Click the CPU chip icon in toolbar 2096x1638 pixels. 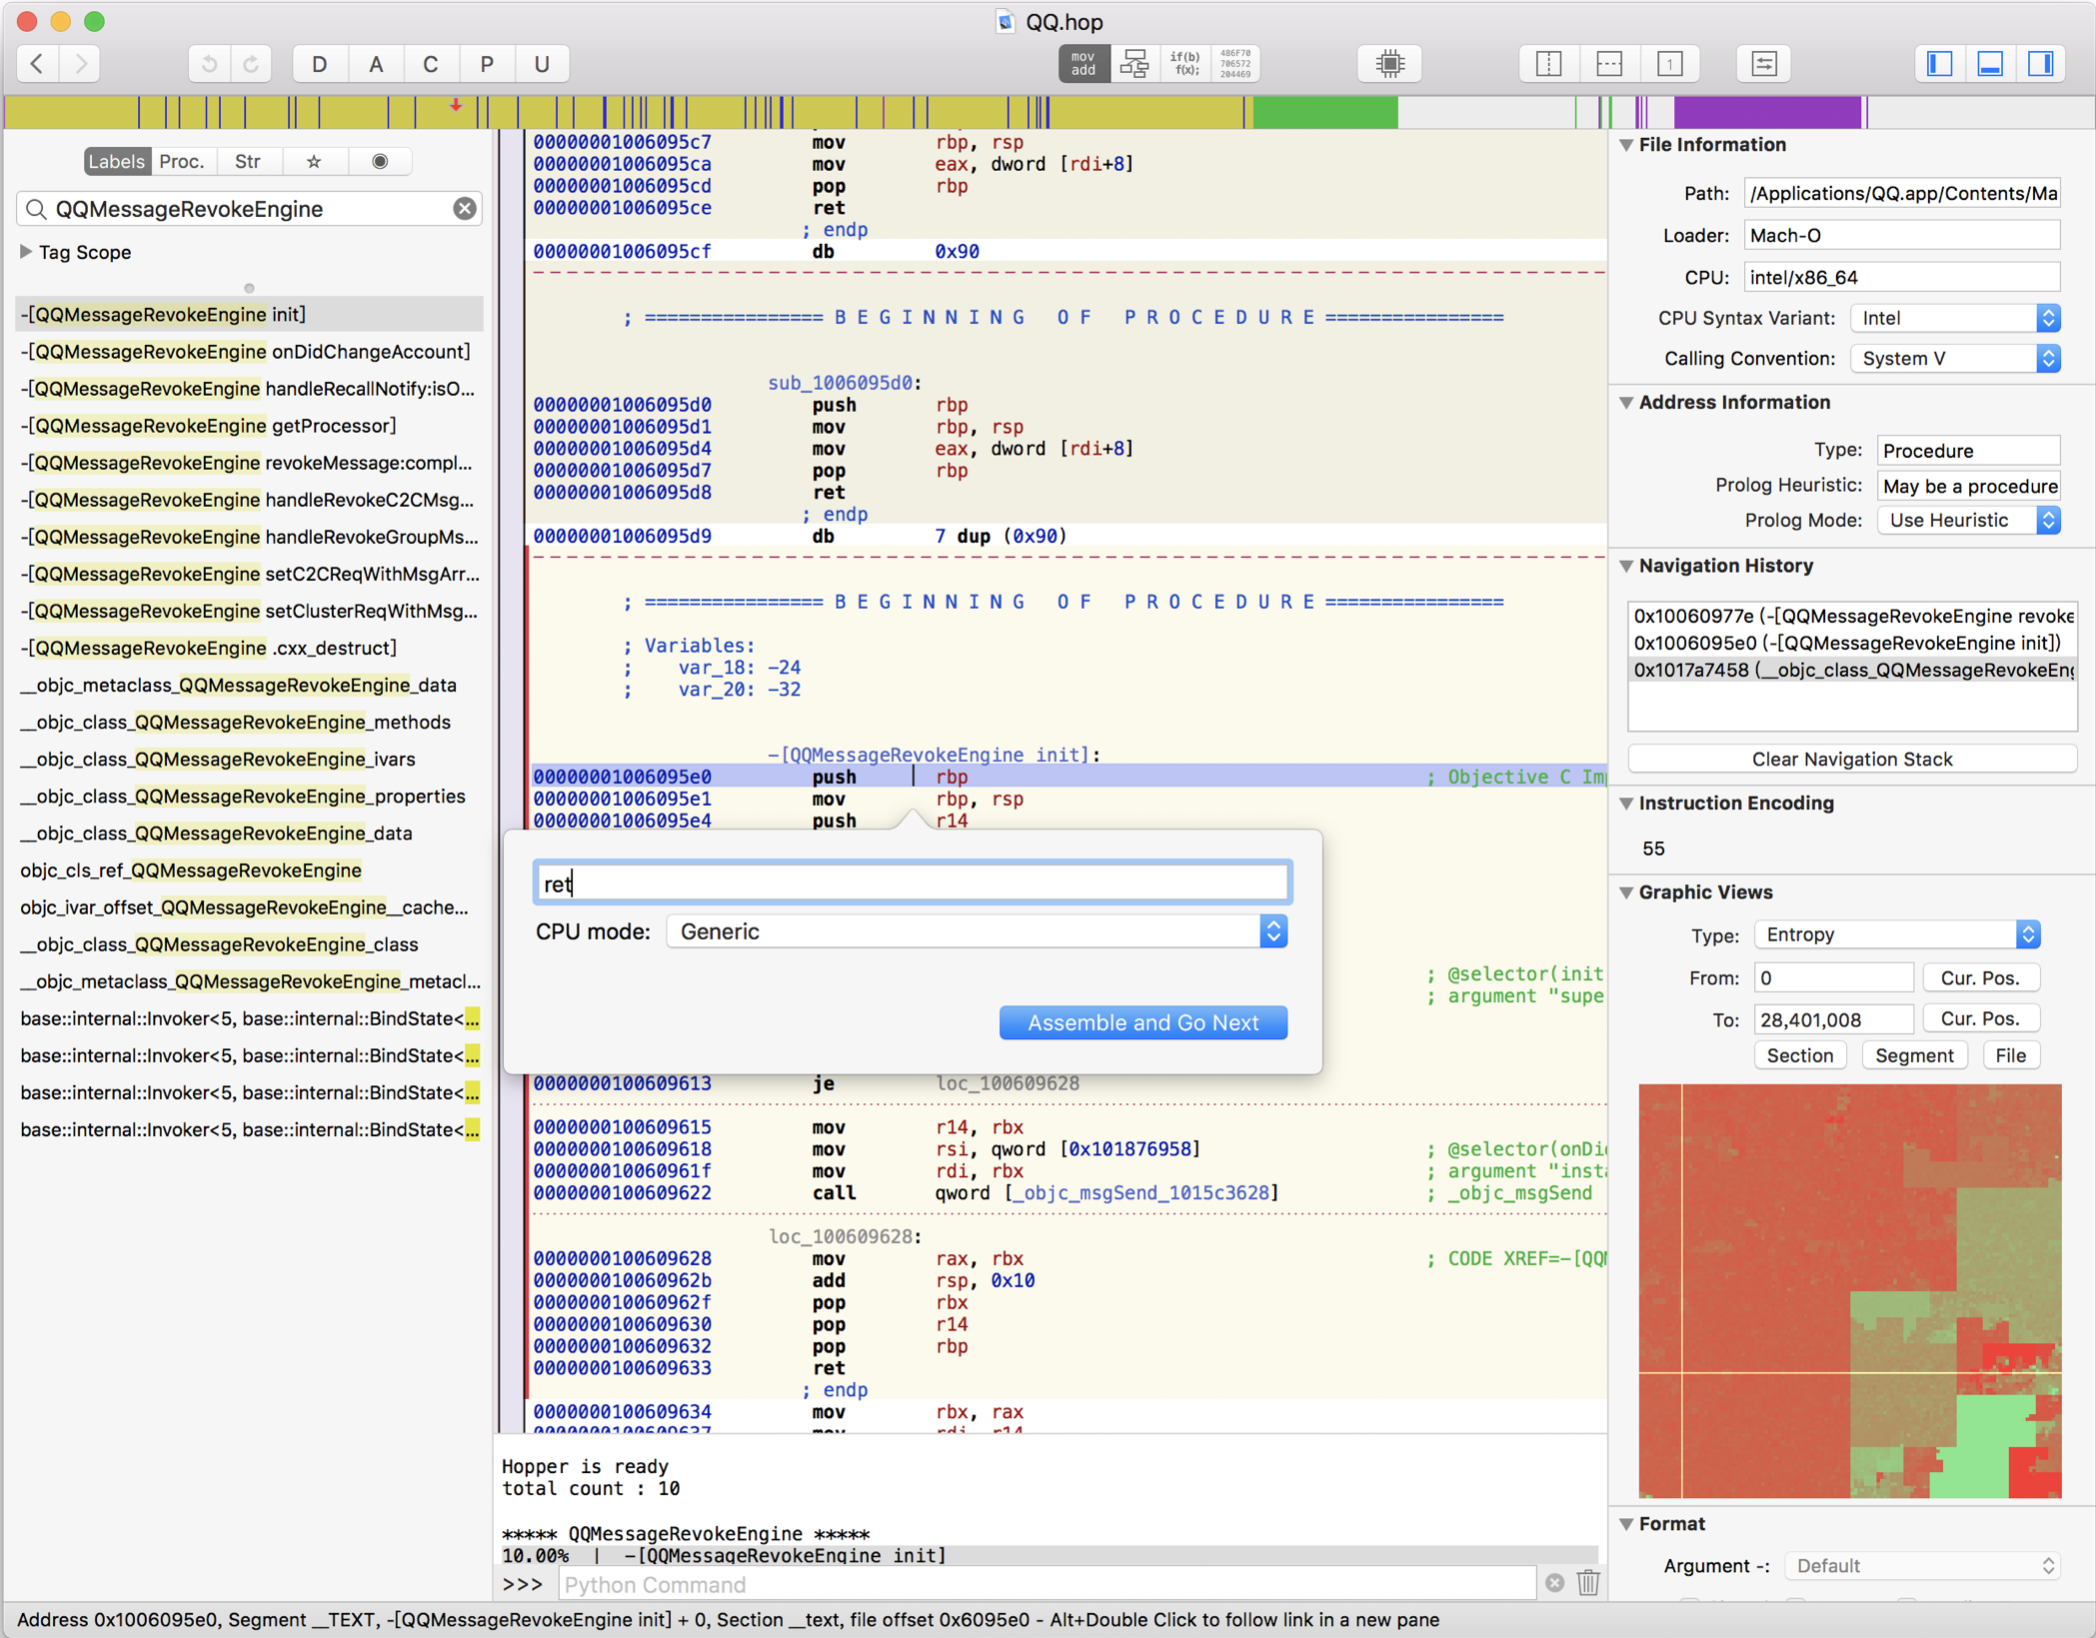pos(1390,64)
